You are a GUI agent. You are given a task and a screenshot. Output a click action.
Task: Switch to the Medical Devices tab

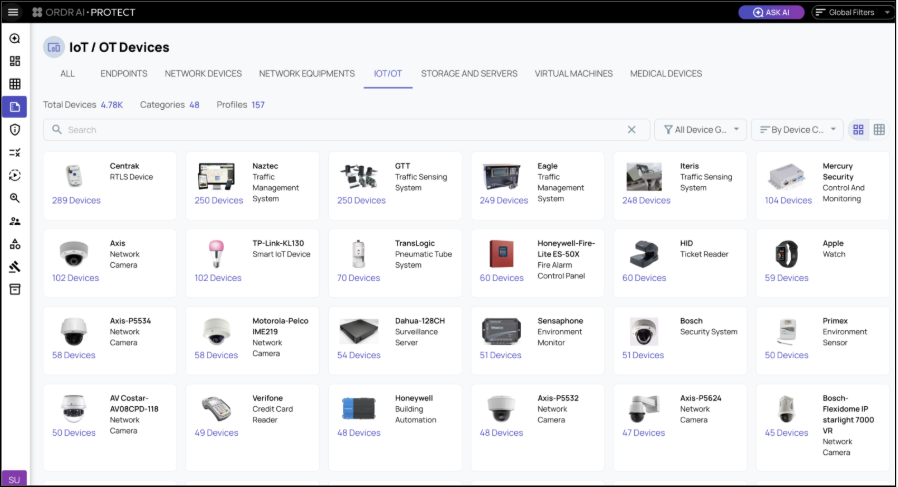(x=665, y=74)
